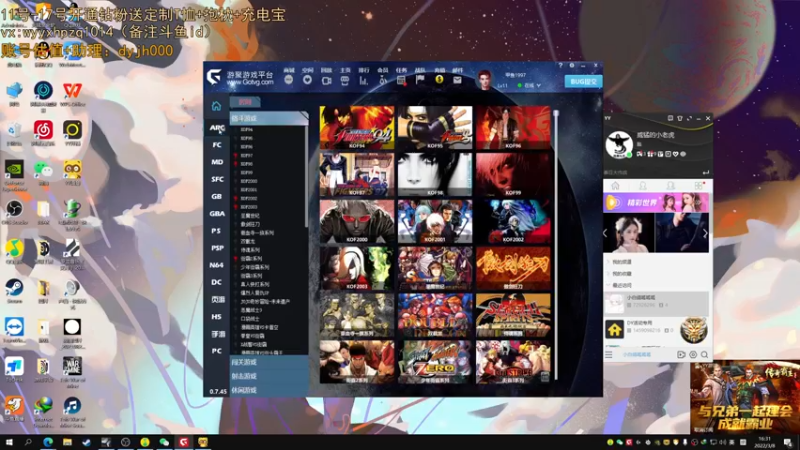Expand the second blue category below the game list

coord(269,376)
